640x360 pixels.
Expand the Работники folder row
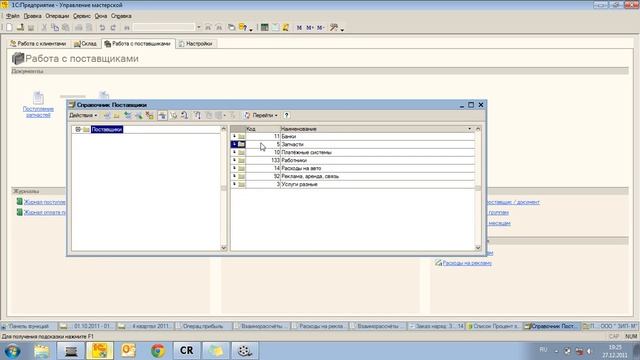[x=234, y=160]
